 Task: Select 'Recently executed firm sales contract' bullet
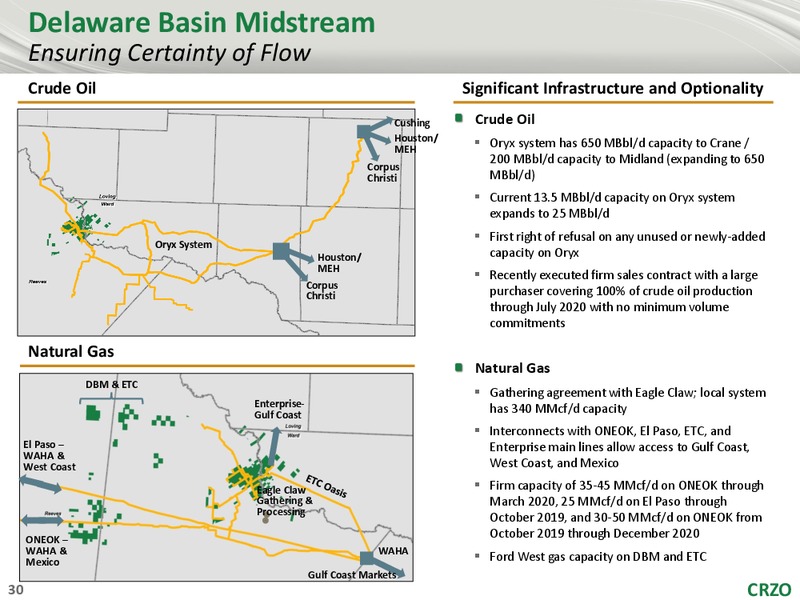click(623, 299)
